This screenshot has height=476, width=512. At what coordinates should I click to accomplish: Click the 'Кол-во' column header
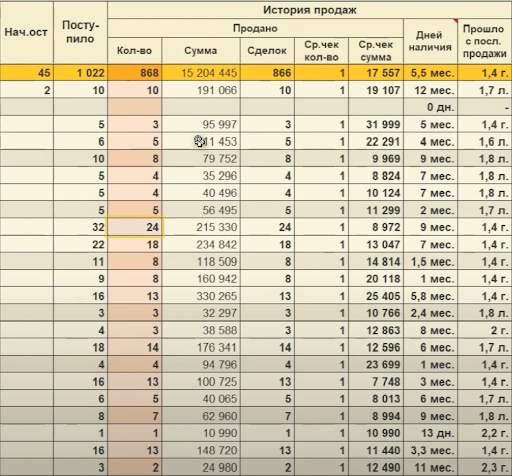(x=135, y=51)
